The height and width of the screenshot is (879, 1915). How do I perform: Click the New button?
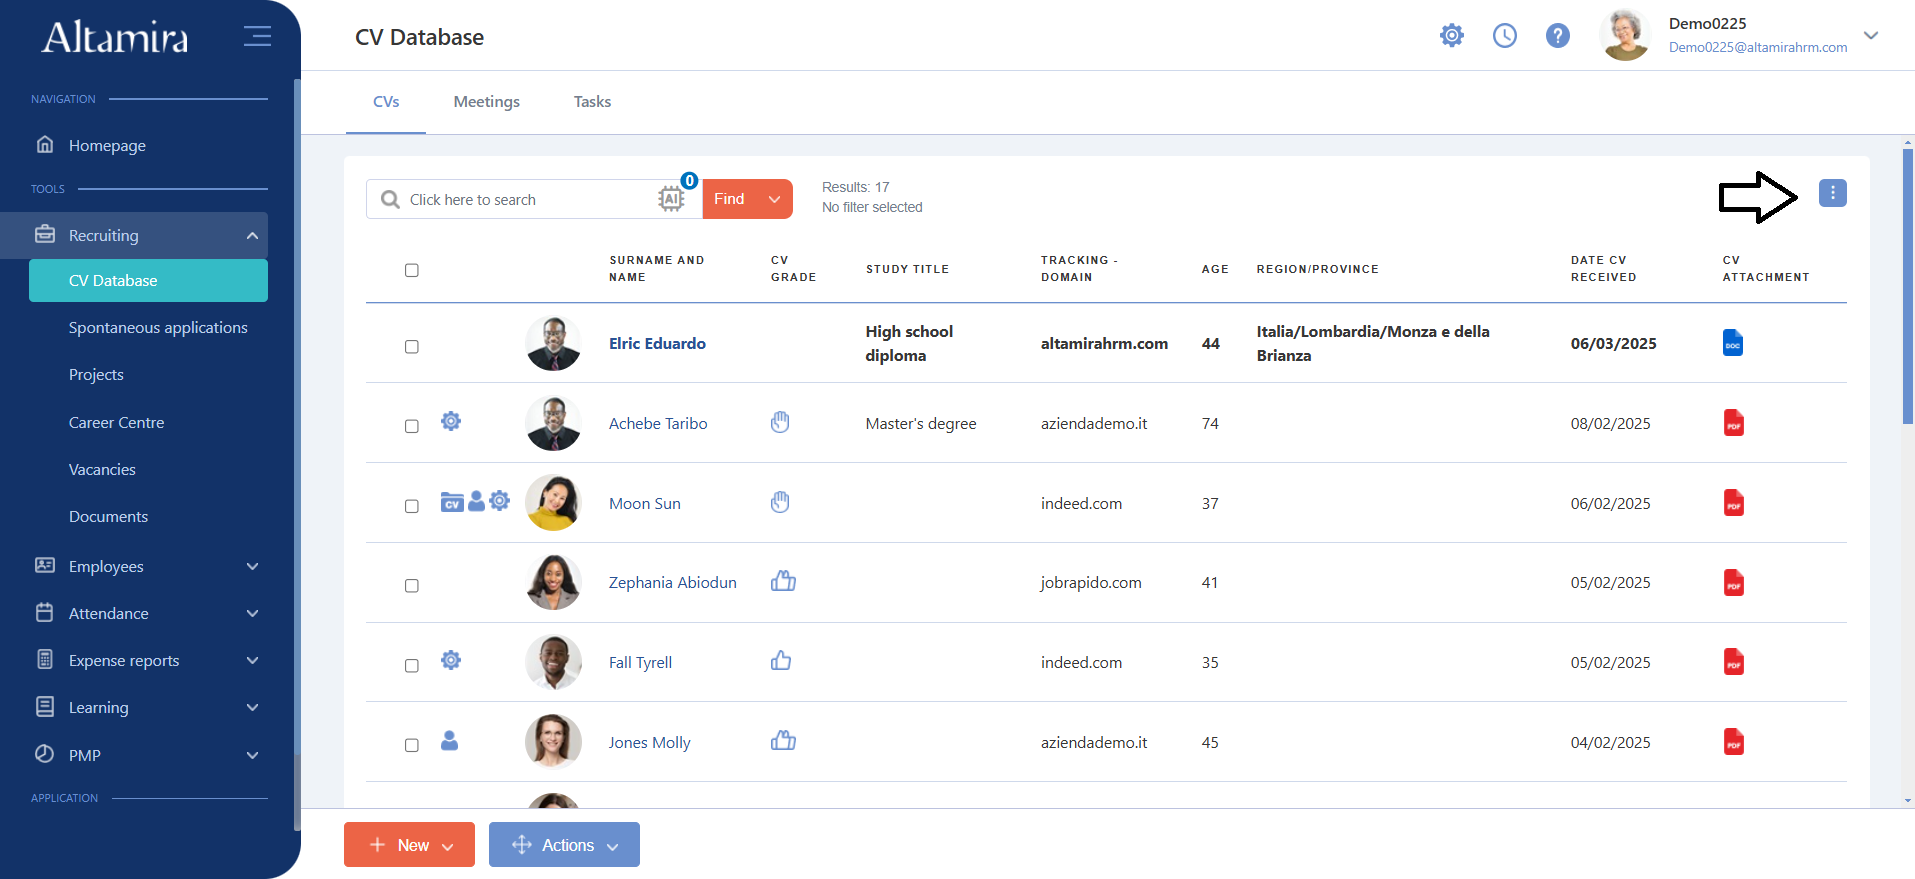(409, 845)
